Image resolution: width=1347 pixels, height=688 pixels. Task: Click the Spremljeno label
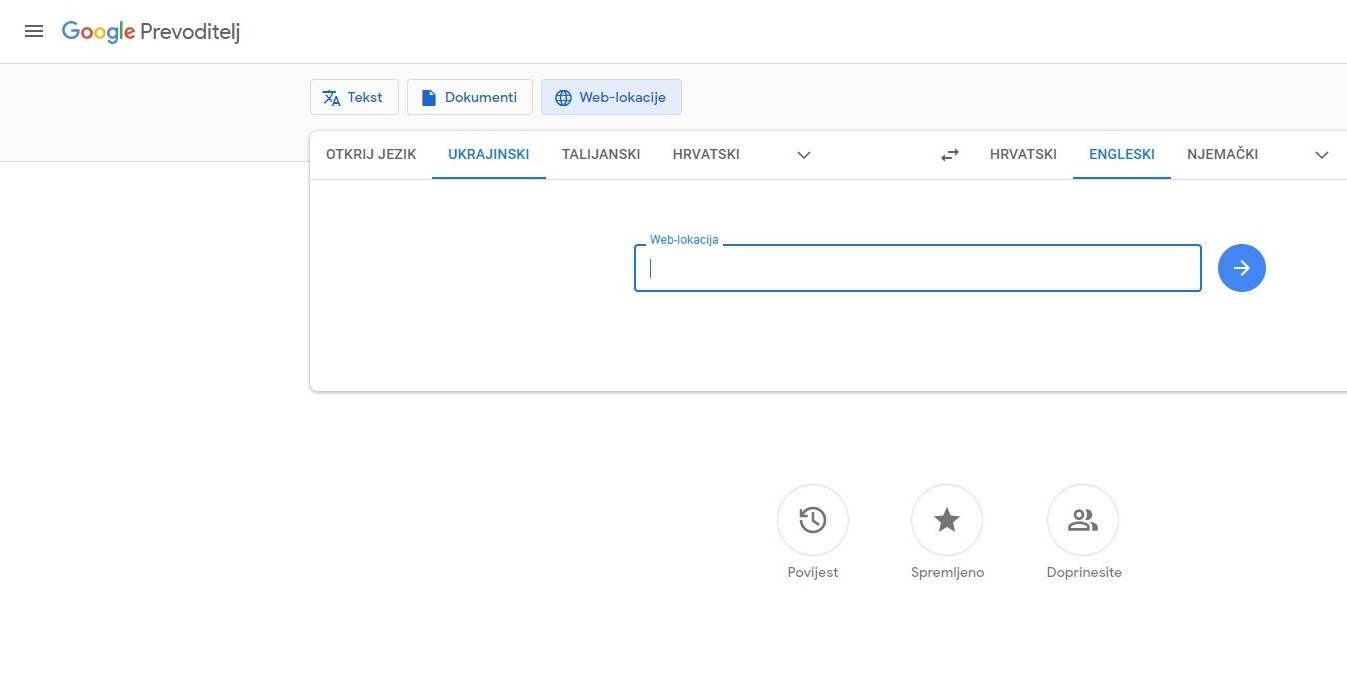point(947,573)
